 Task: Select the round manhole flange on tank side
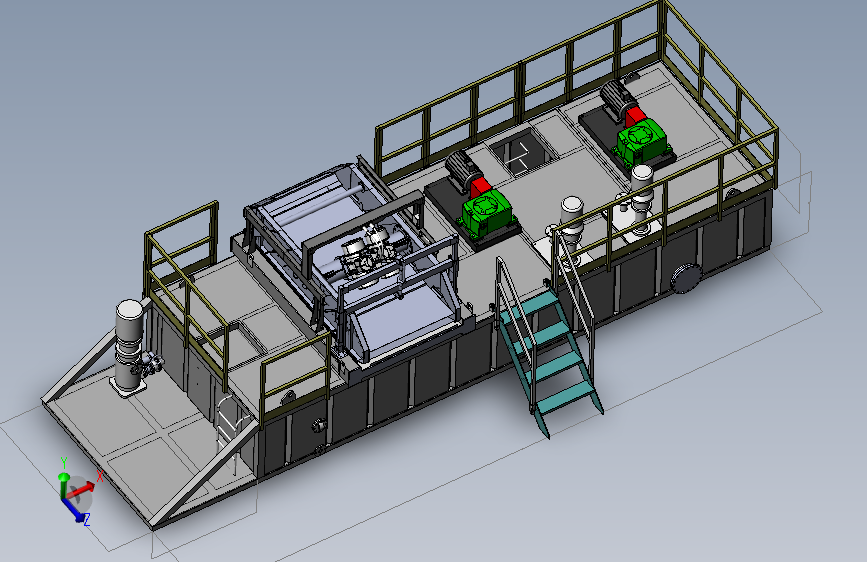click(x=686, y=278)
